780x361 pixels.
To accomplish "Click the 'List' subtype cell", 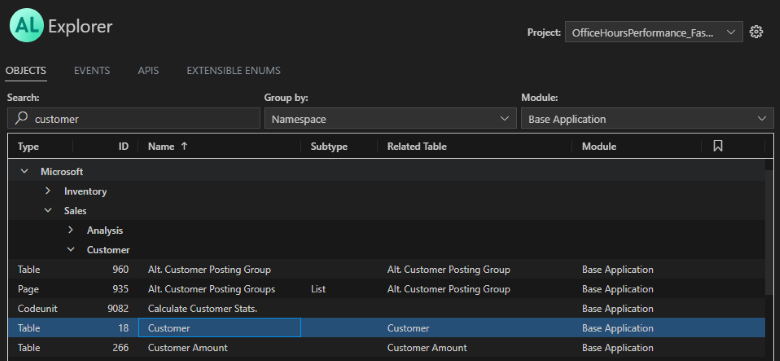I will [318, 289].
